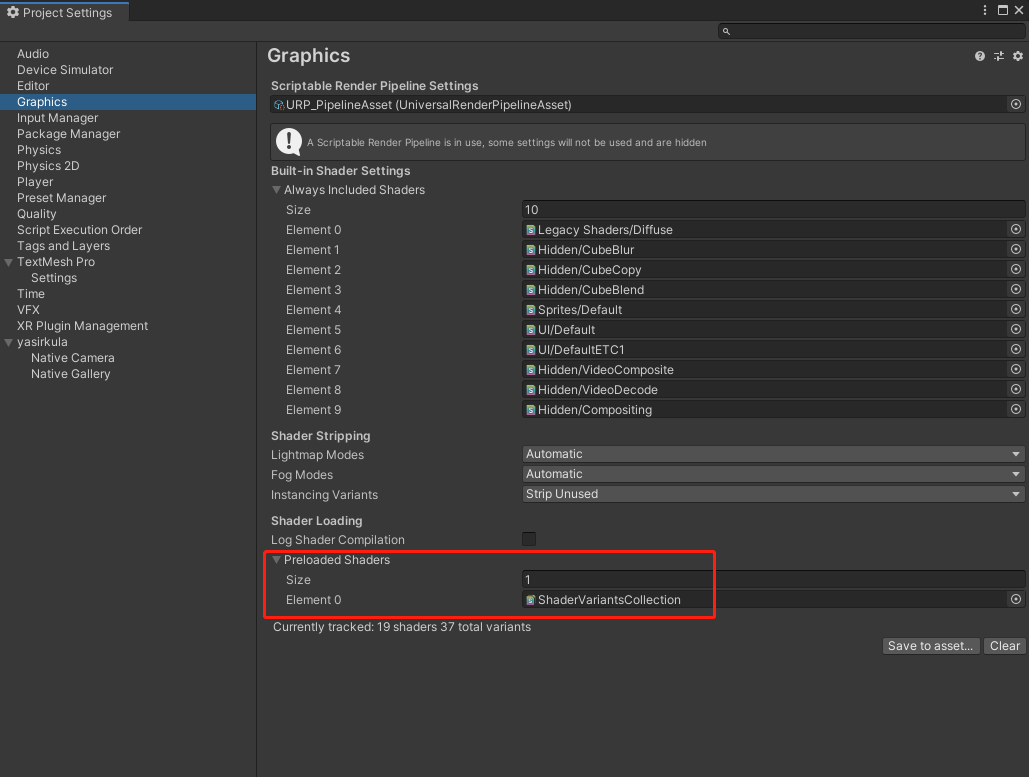Open object picker for UI/DefaultETC1
This screenshot has width=1029, height=777.
coord(1015,349)
